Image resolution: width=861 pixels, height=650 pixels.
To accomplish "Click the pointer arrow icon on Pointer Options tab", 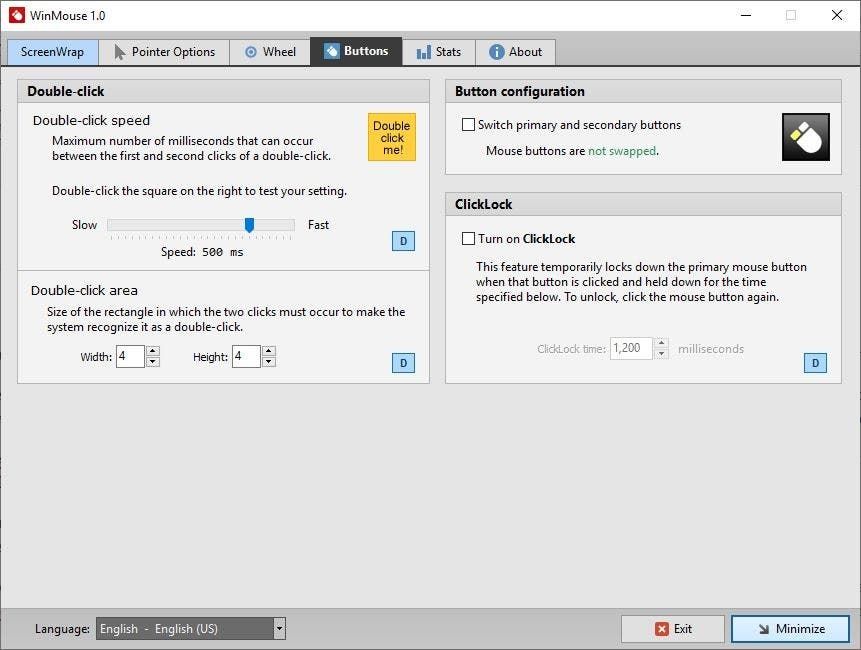I will 119,52.
